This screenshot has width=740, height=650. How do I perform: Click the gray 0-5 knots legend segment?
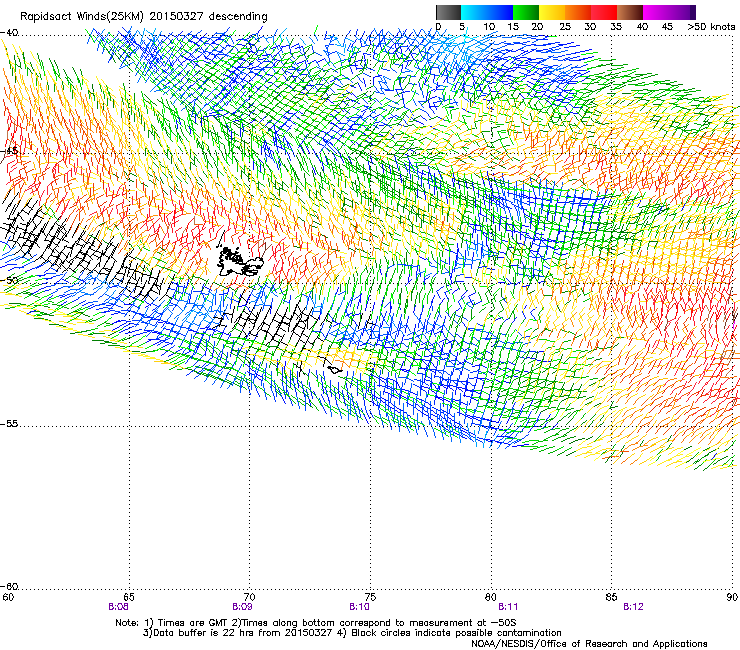tap(448, 12)
